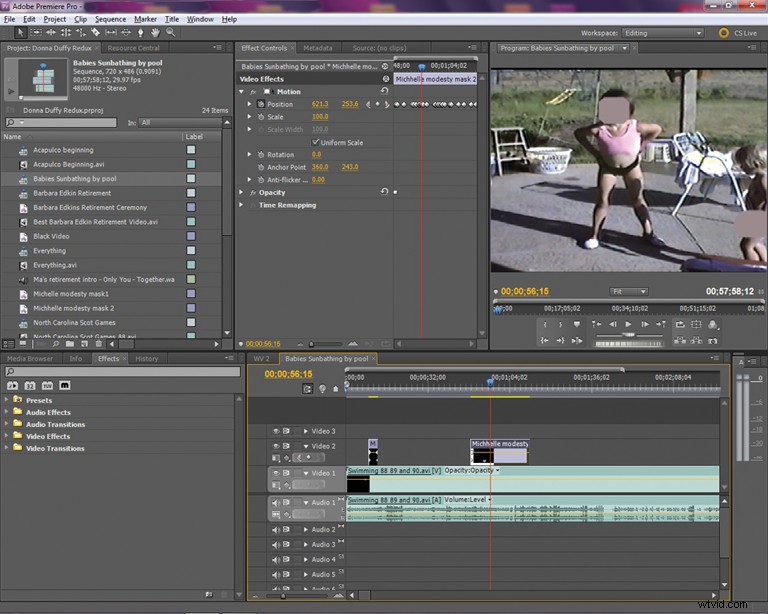
Task: Click the timeline zoom slider
Action: coord(283,596)
